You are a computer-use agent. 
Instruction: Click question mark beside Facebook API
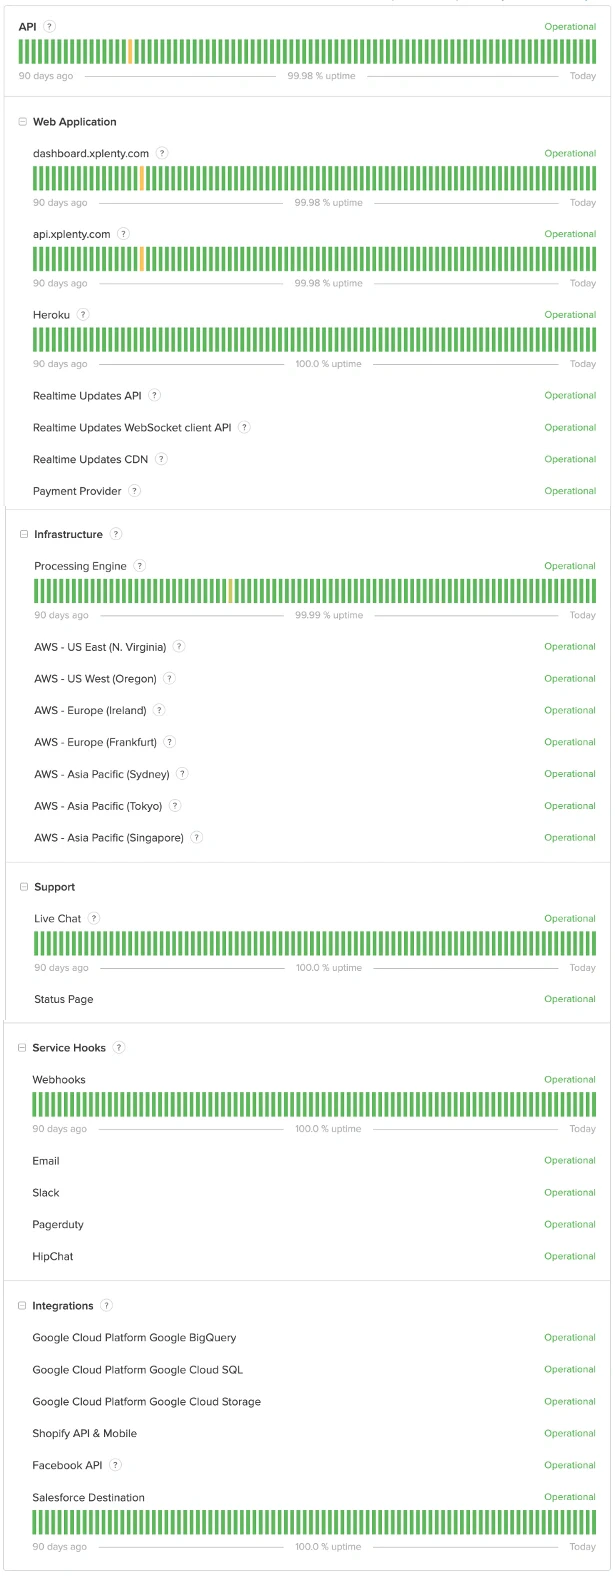(x=115, y=1465)
